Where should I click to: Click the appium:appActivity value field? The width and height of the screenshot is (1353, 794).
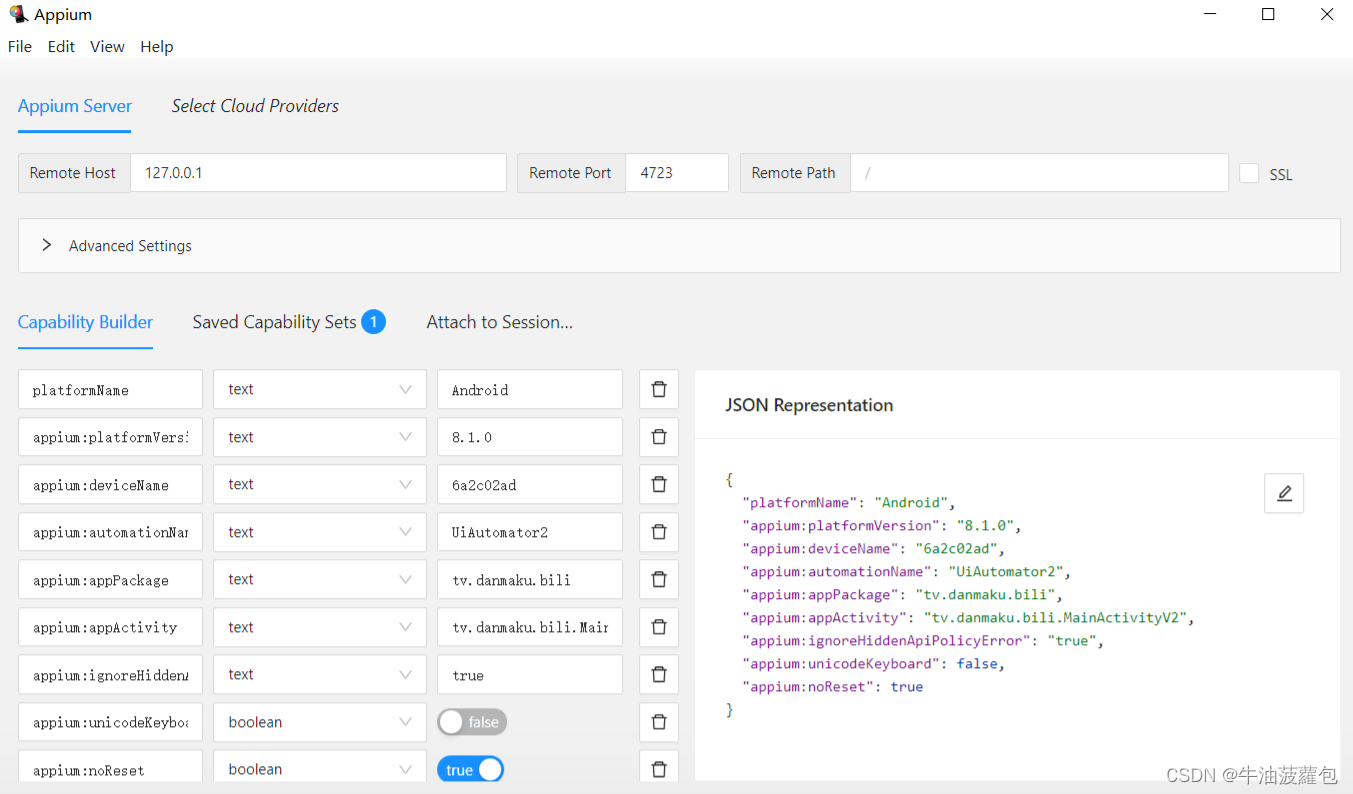[x=530, y=627]
